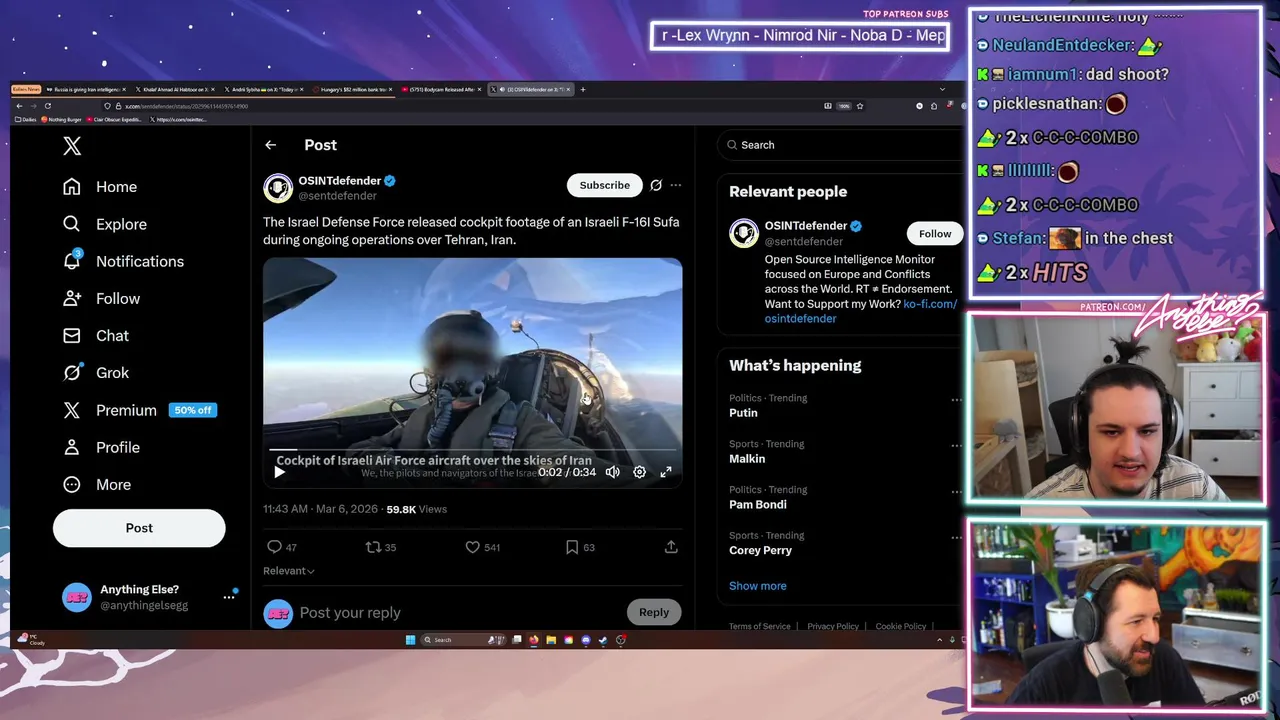Click the X logo in the sidebar
The height and width of the screenshot is (720, 1280).
pyautogui.click(x=72, y=146)
